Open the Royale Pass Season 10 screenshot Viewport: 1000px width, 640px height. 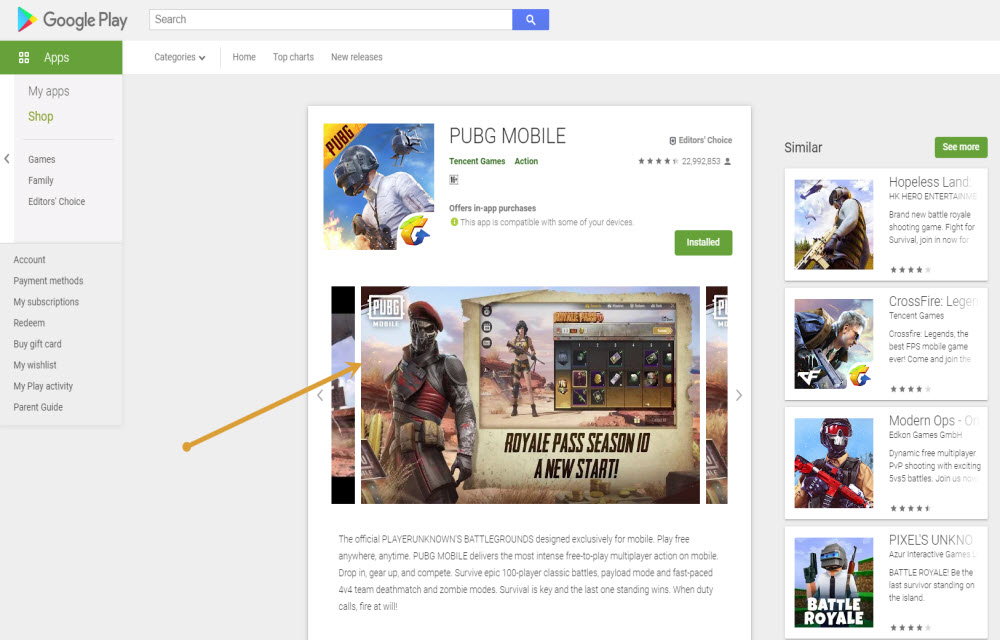click(x=530, y=395)
